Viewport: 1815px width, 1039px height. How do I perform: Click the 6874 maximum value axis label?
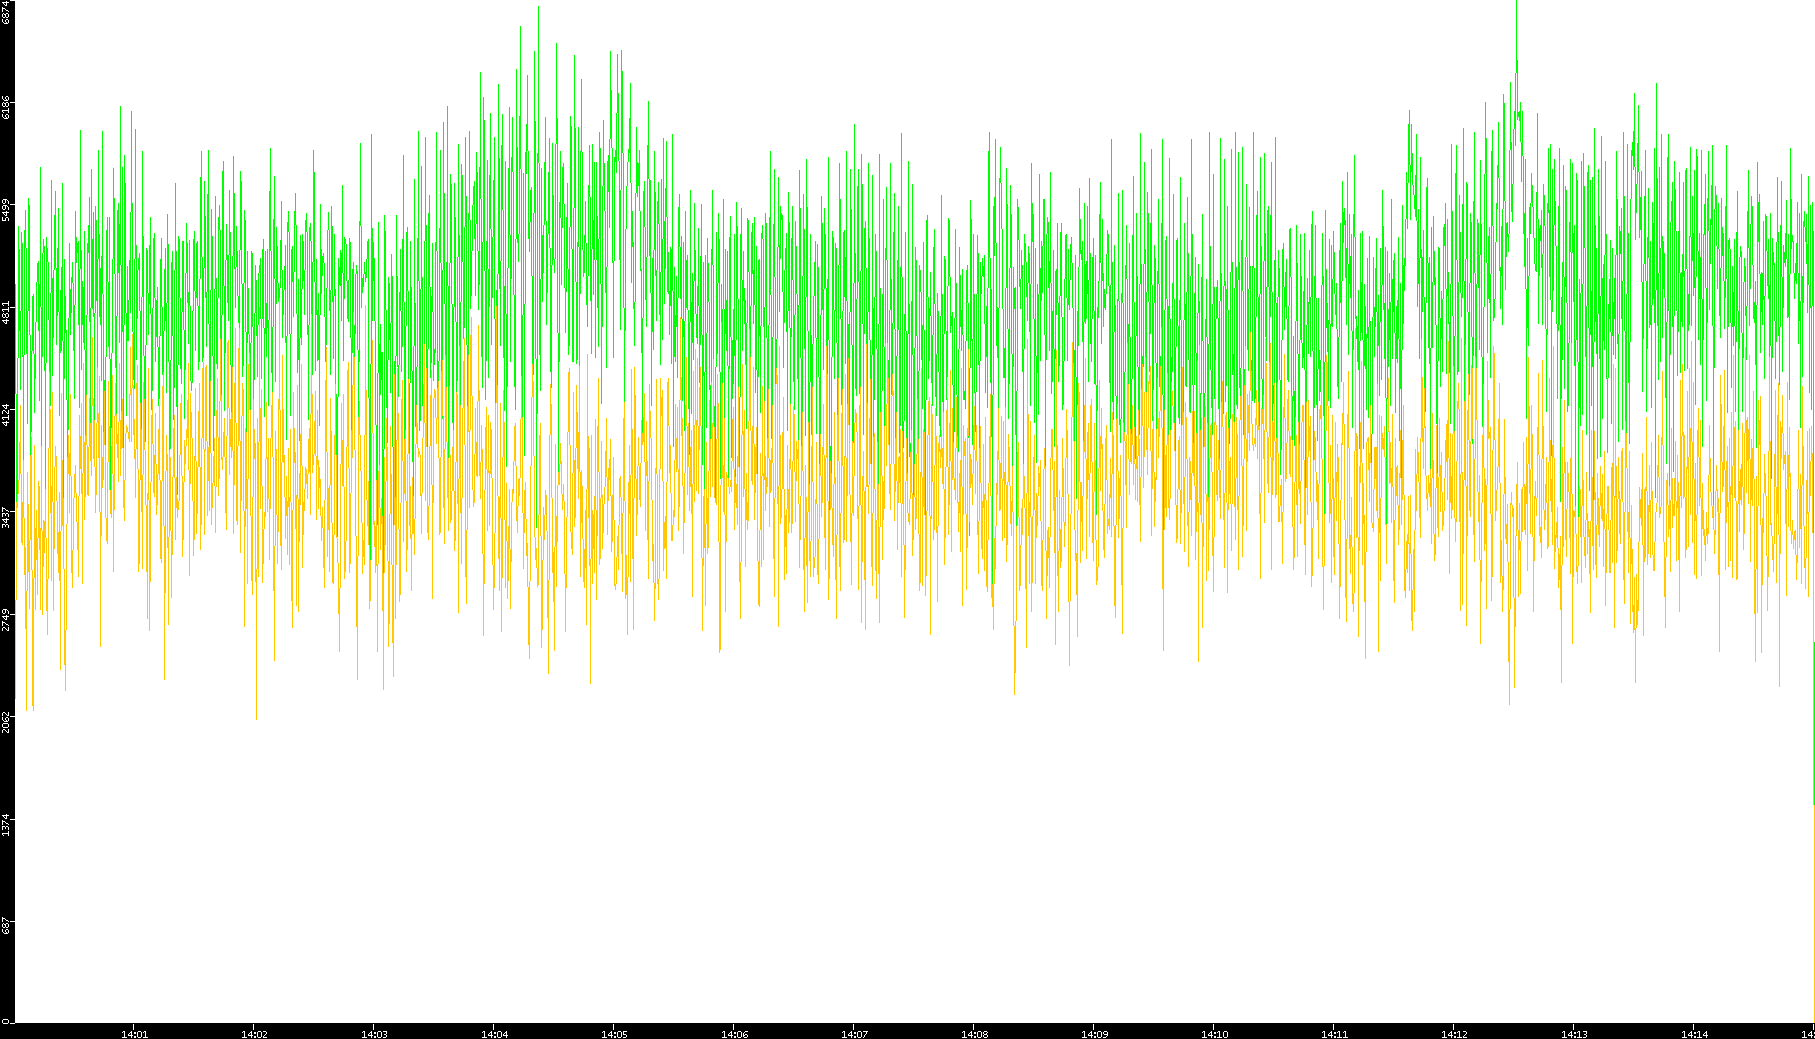coord(7,12)
